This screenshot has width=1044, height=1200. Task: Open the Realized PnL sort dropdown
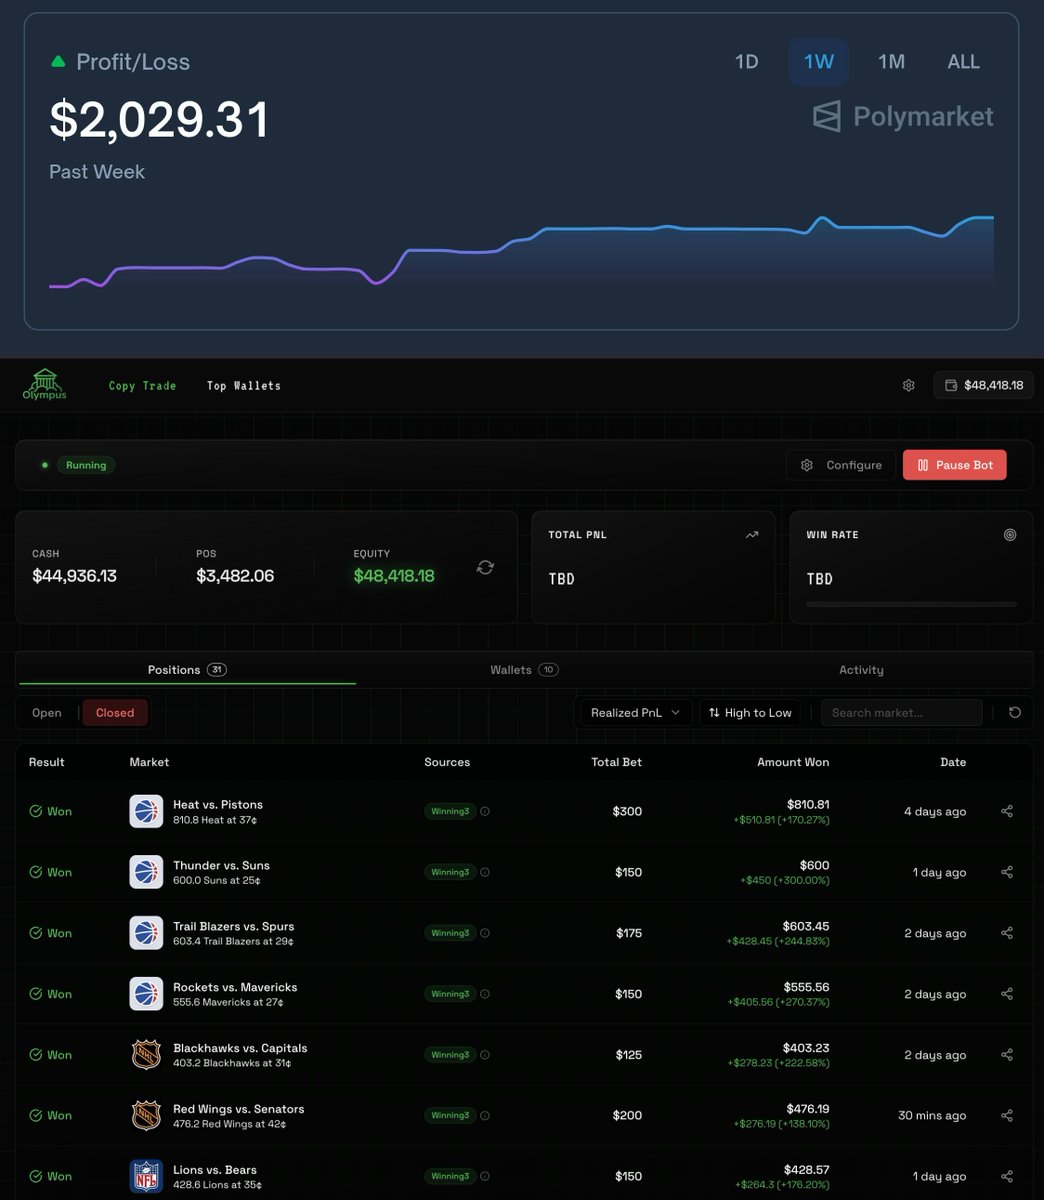635,713
